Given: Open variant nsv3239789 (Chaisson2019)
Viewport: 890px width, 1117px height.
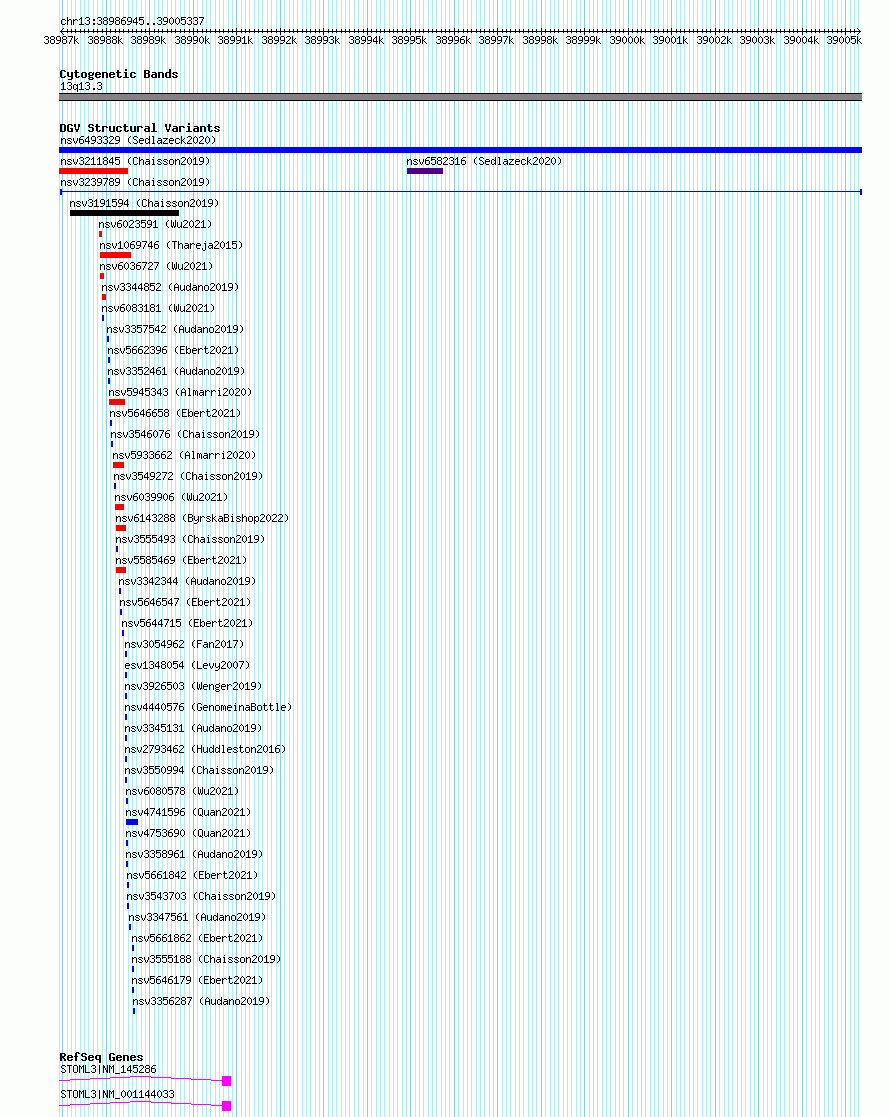Looking at the screenshot, I should point(135,182).
